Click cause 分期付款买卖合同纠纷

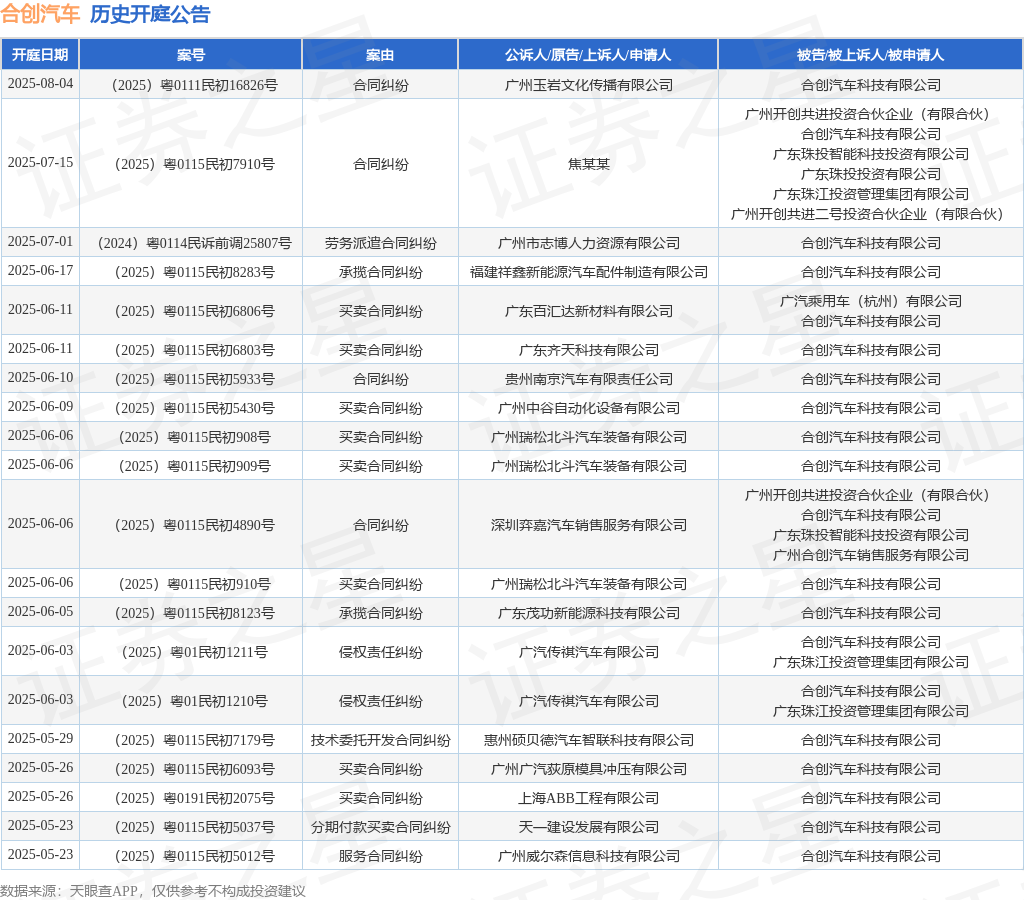click(x=380, y=827)
